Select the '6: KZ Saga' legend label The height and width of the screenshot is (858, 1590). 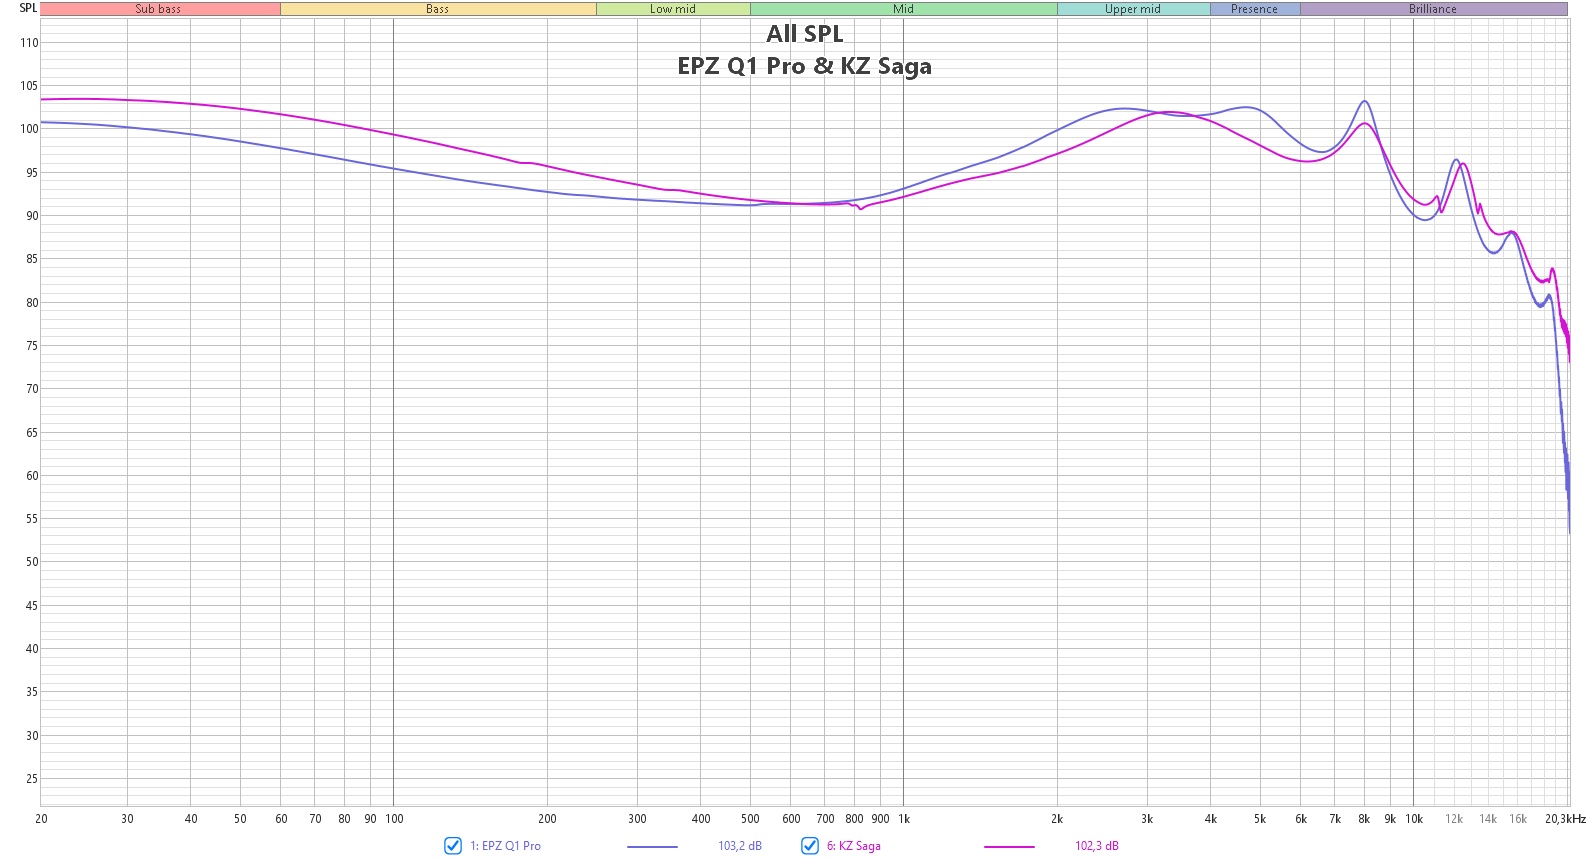[854, 846]
